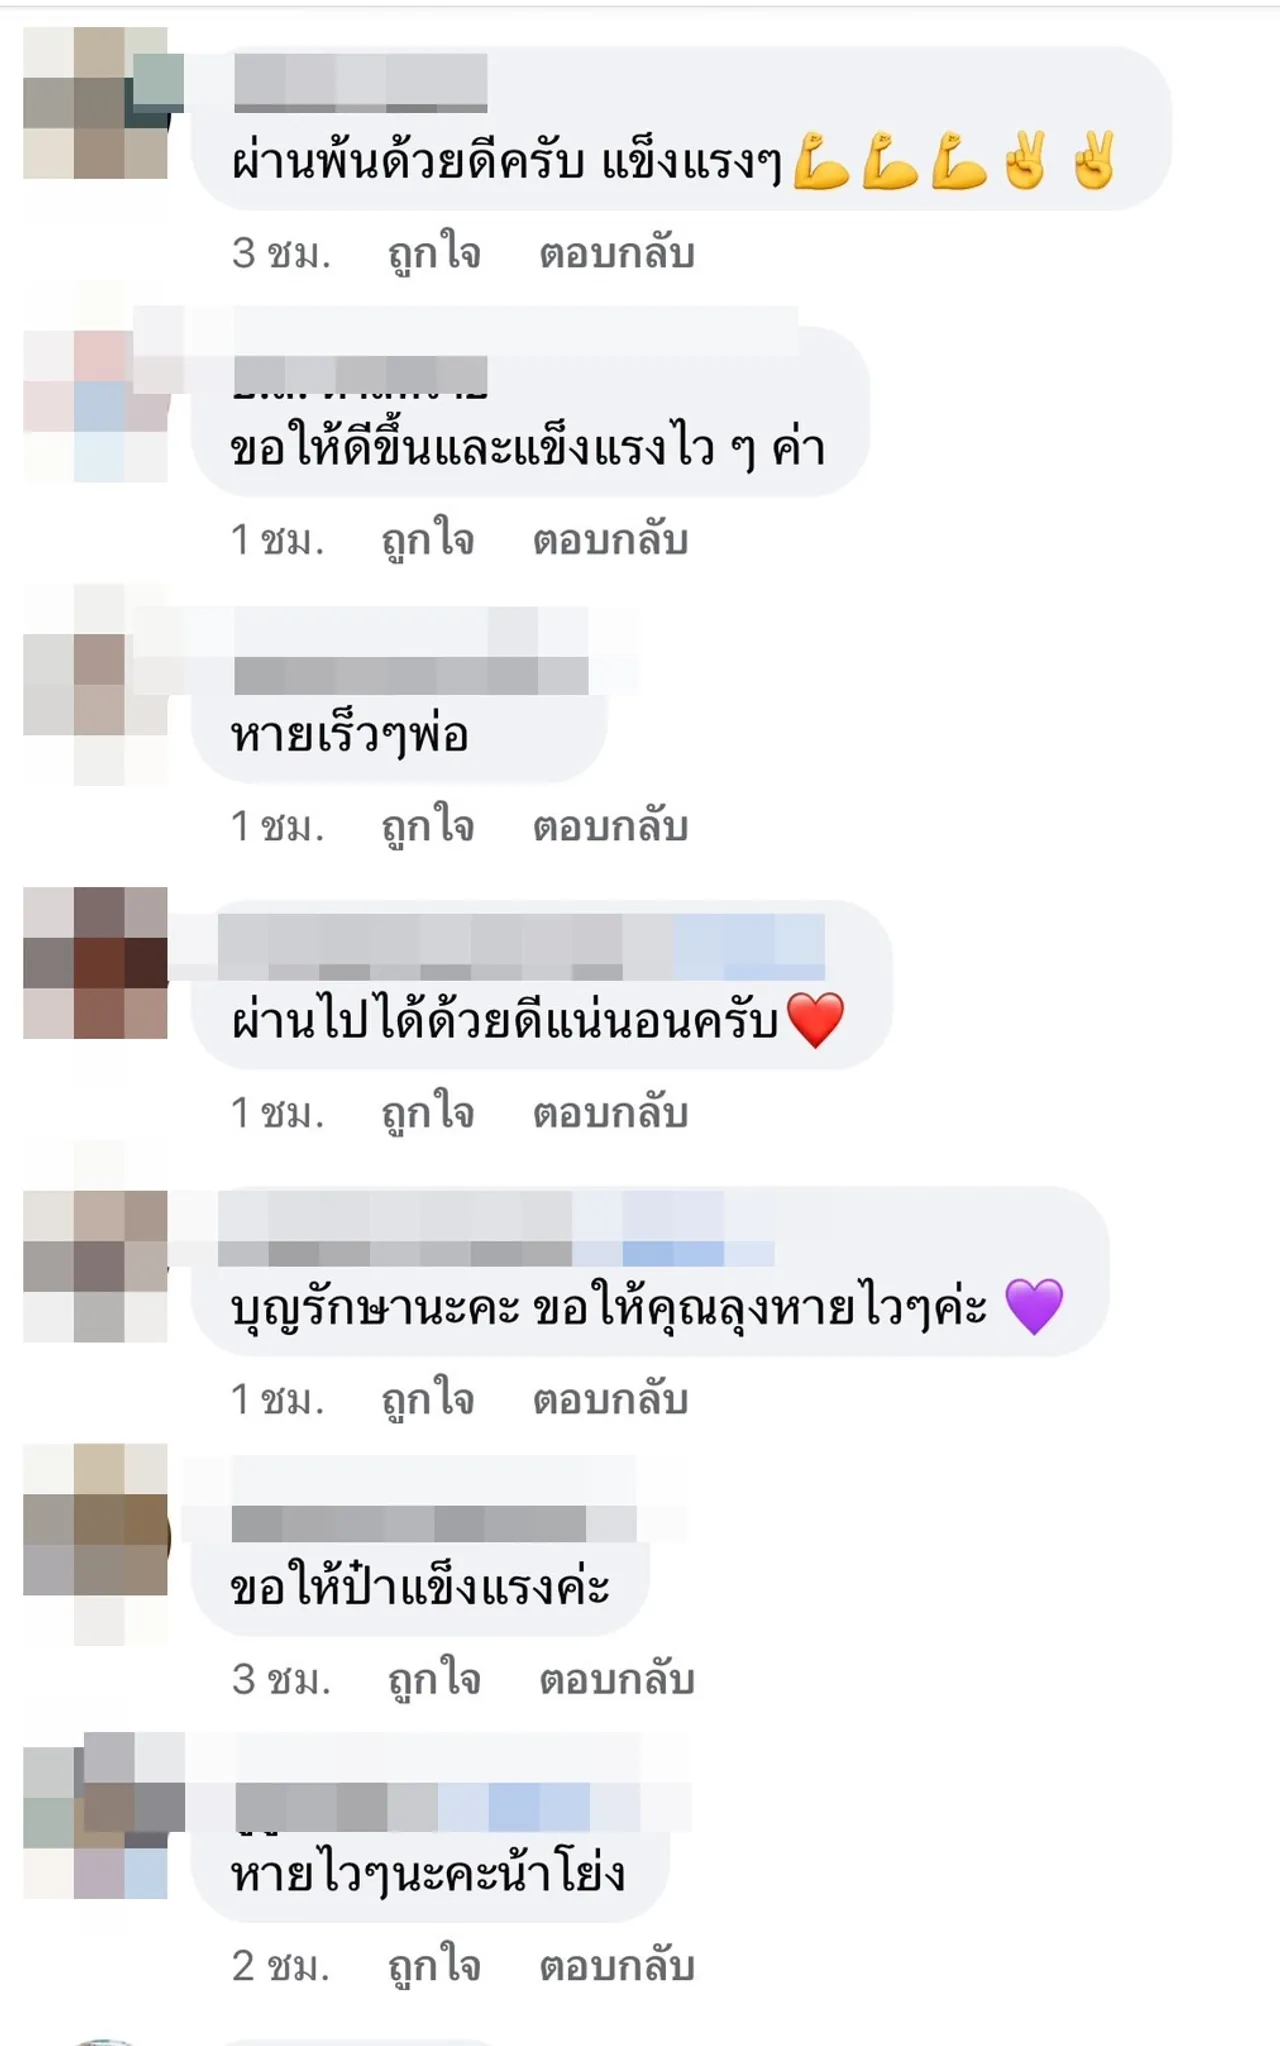Reply to comment ขอให้ดีขึ้นและแข็งแรงไว ๆ ค่า

click(x=610, y=540)
